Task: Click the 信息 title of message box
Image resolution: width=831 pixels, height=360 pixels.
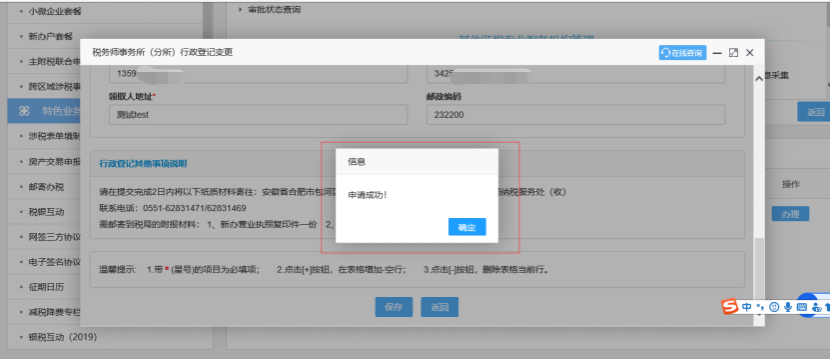Action: [357, 162]
